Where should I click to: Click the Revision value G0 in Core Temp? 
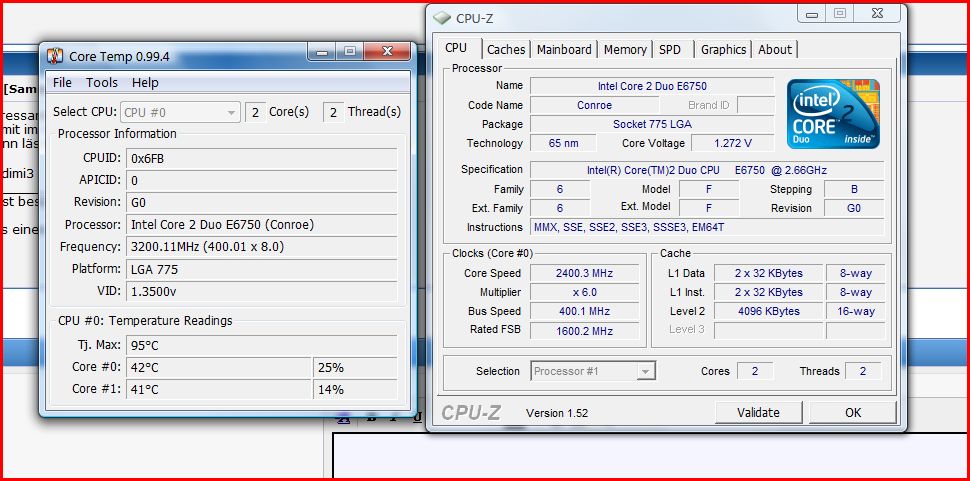(x=262, y=202)
